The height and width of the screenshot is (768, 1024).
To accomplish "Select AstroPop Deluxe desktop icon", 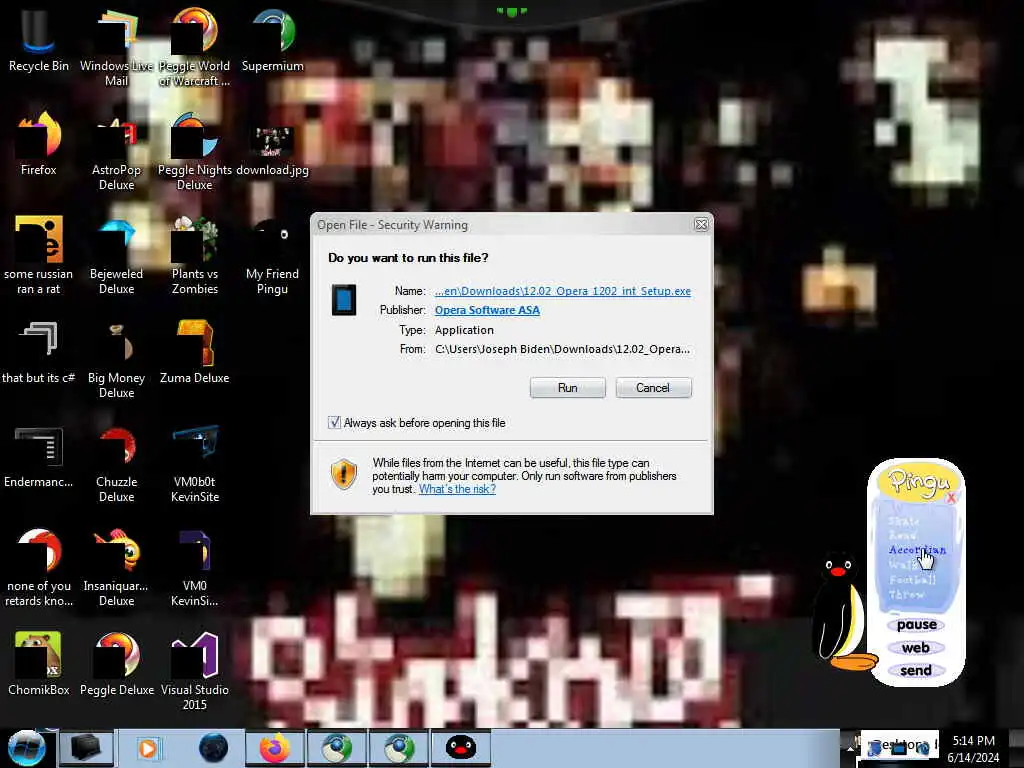I will (x=116, y=152).
